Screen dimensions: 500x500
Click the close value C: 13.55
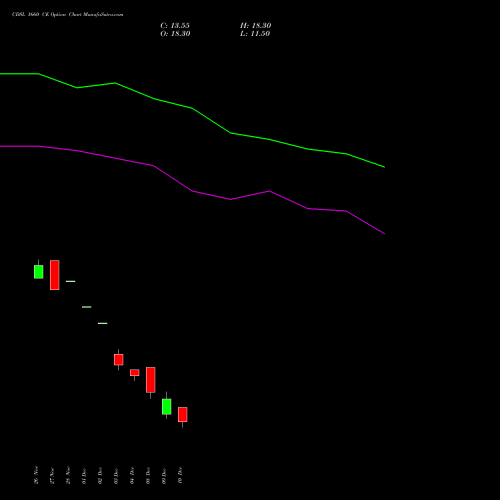175,26
